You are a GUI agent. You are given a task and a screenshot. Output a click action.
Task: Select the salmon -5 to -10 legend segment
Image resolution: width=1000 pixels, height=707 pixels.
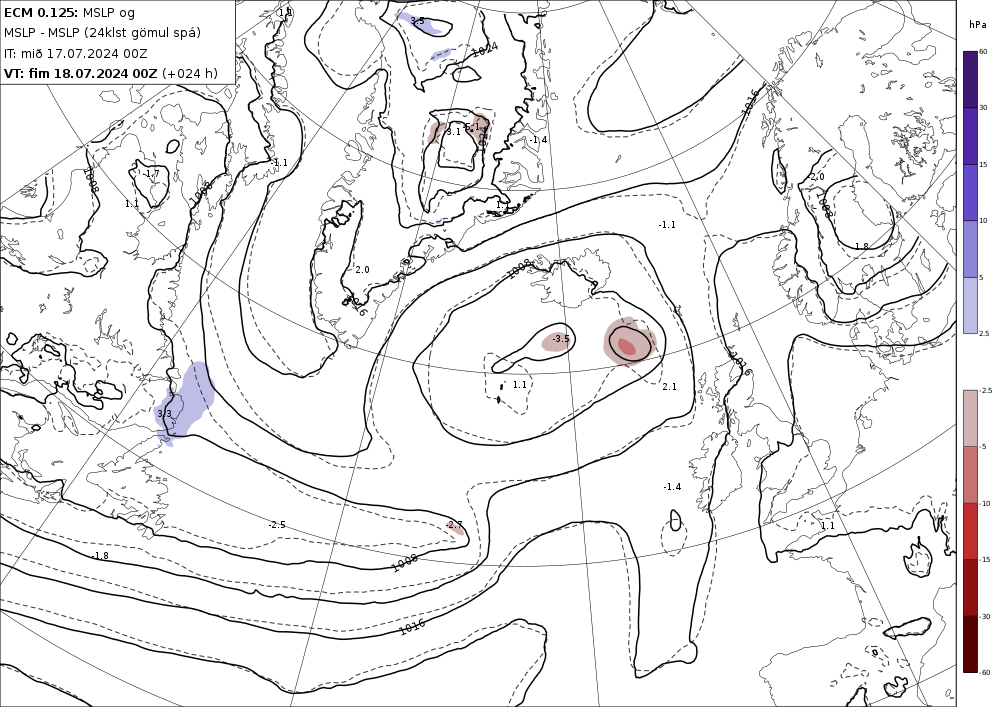click(x=970, y=474)
